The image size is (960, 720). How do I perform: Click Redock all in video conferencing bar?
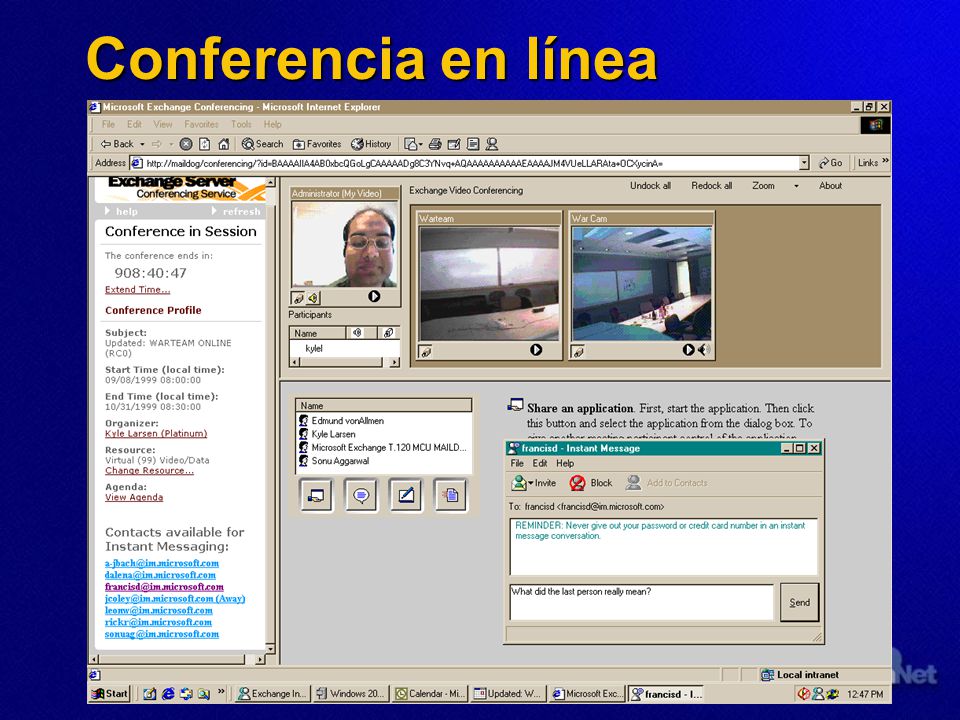click(711, 186)
